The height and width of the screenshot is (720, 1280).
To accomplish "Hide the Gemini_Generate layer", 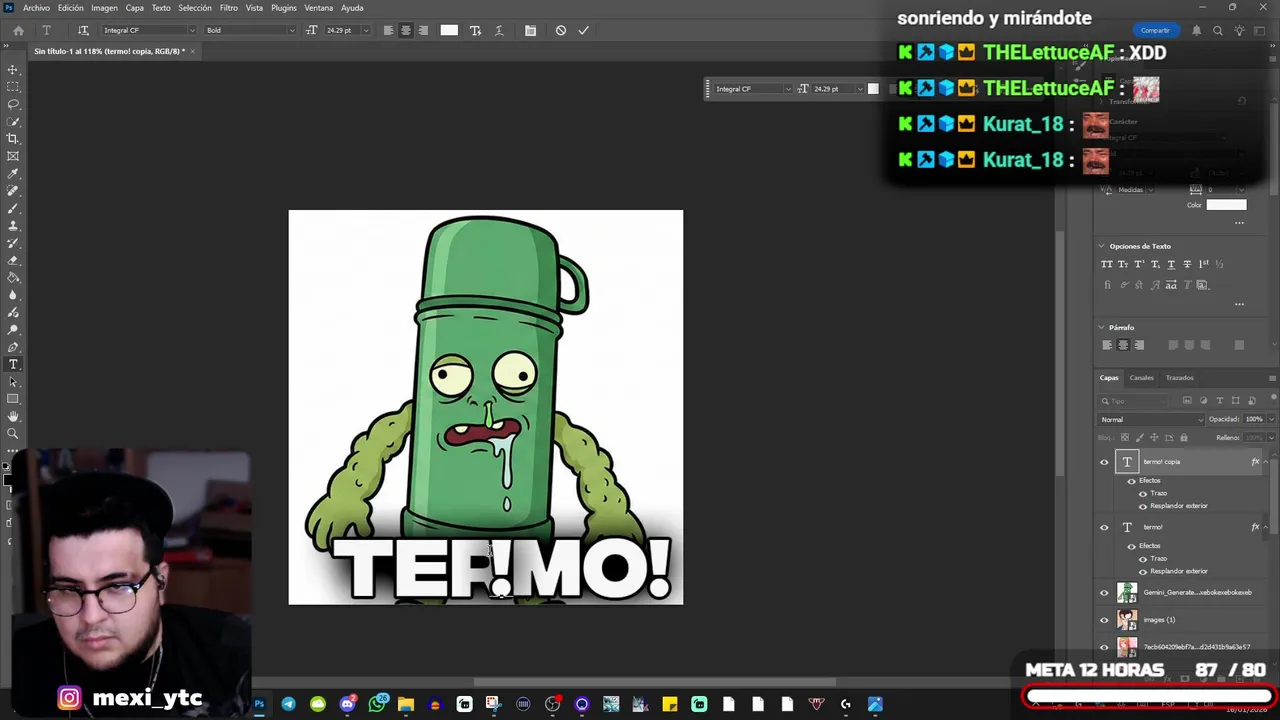I will pos(1104,593).
